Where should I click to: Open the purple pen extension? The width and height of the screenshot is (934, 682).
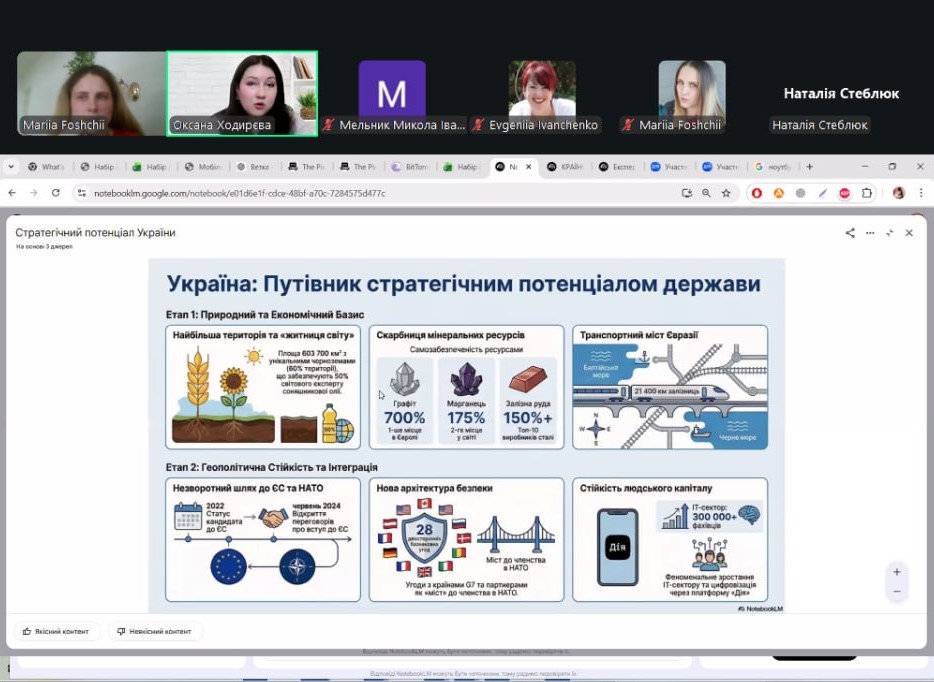[x=823, y=193]
